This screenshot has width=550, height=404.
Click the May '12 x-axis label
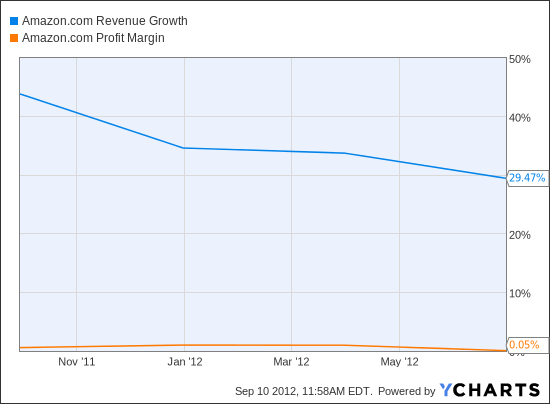[400, 362]
